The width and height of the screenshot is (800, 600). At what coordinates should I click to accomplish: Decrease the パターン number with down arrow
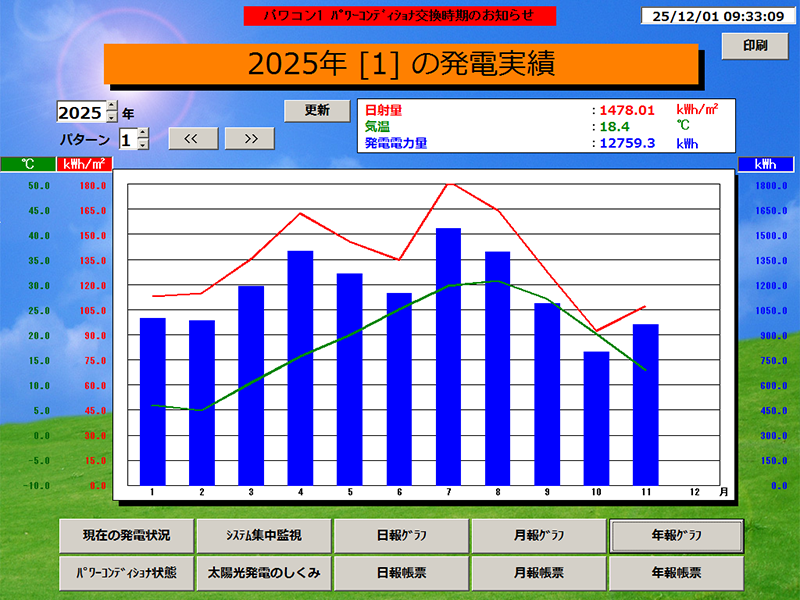click(x=142, y=146)
